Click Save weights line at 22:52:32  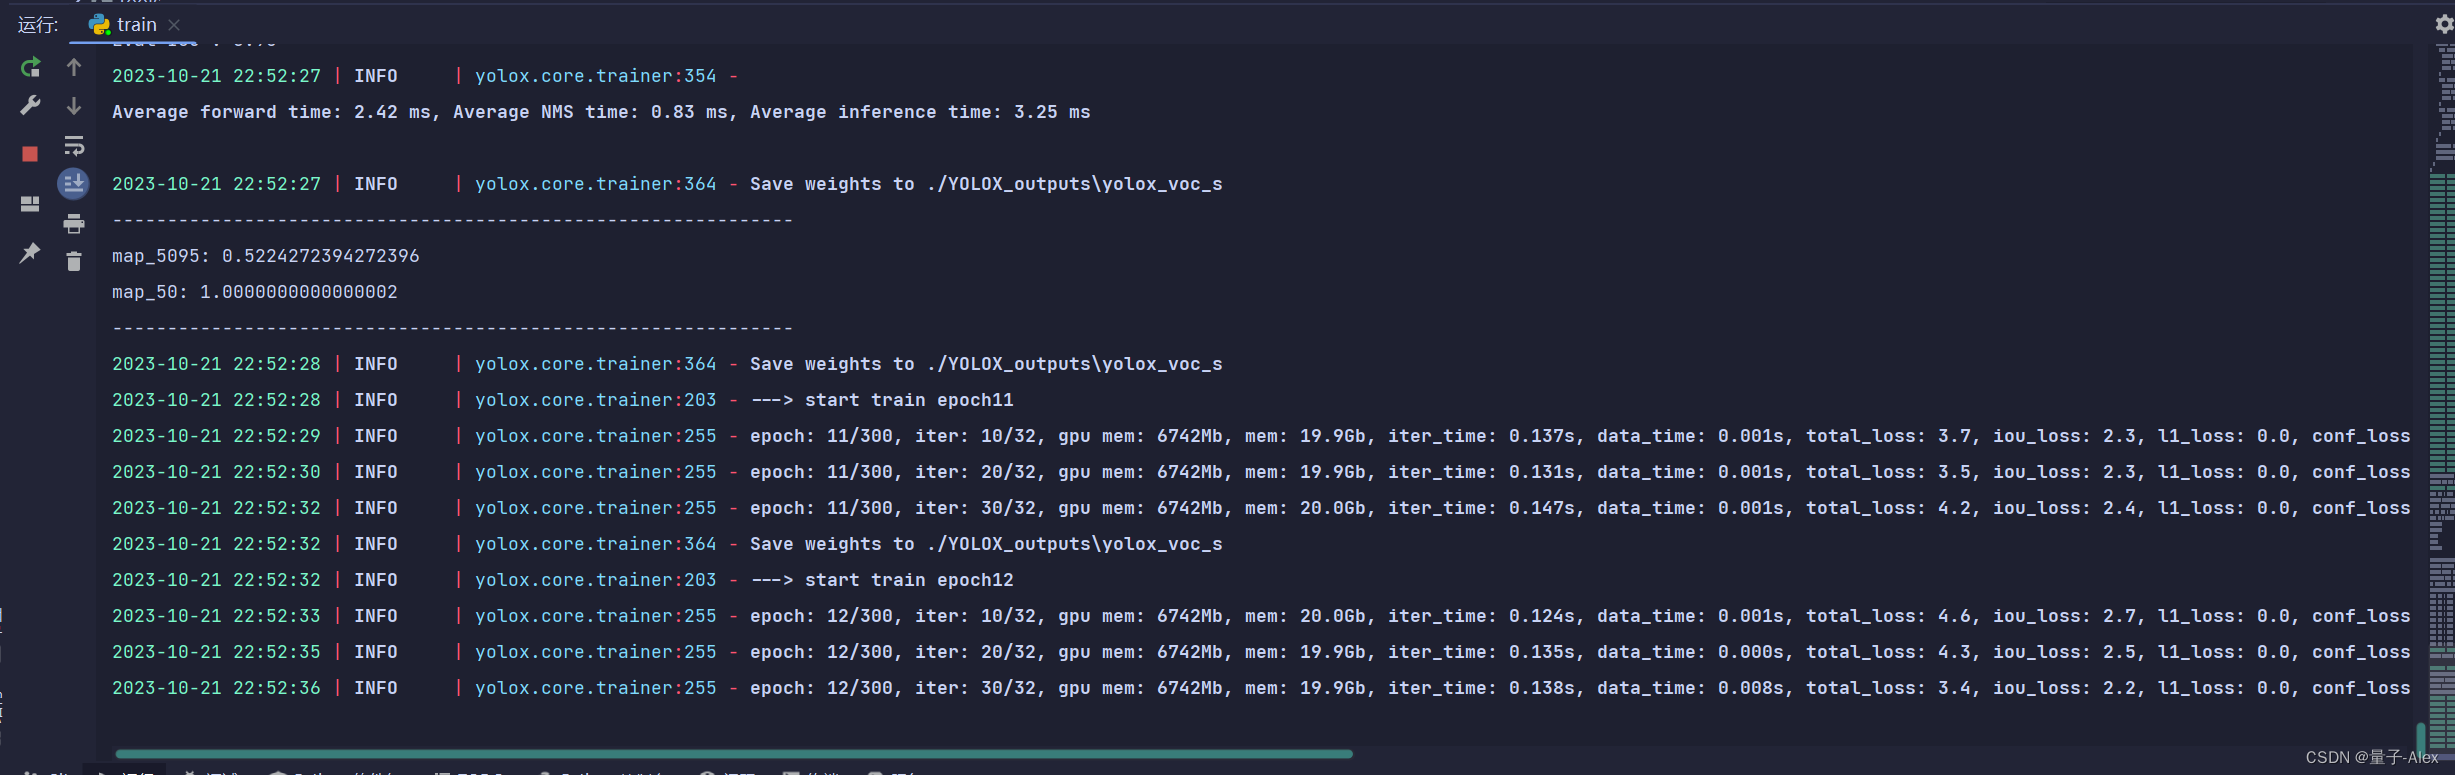(667, 544)
